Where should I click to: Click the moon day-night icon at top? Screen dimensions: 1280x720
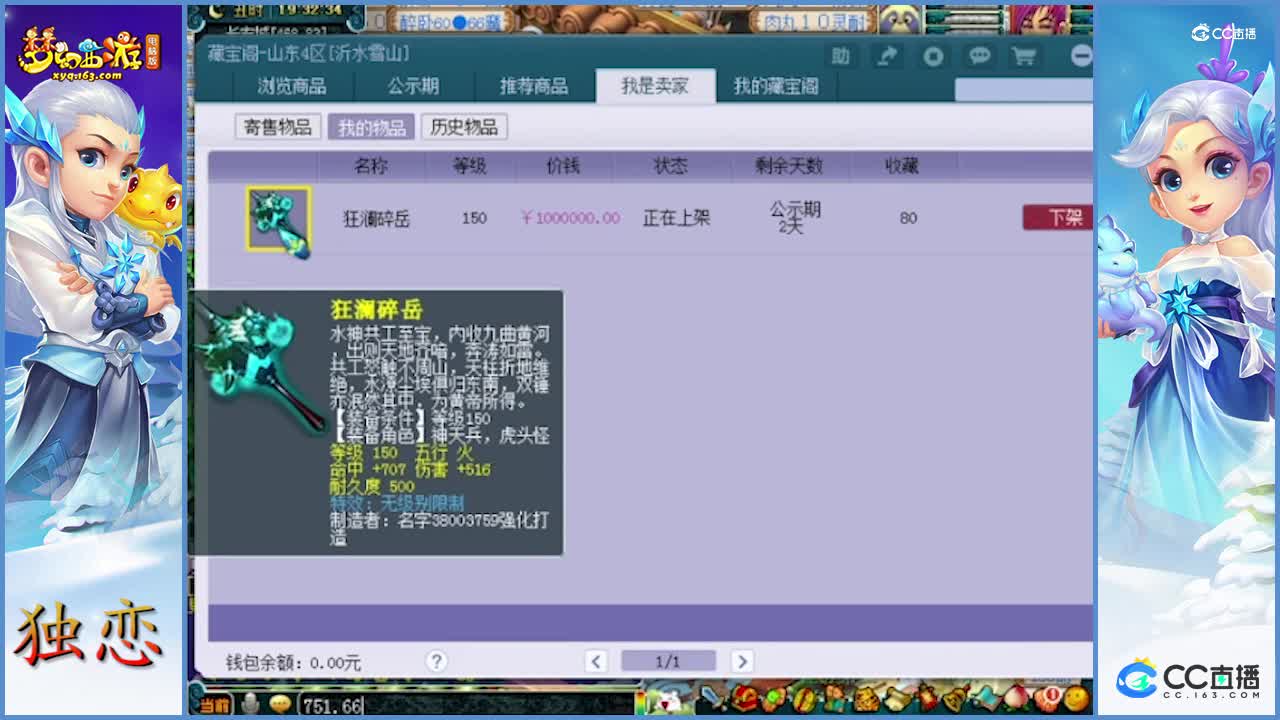coord(217,10)
